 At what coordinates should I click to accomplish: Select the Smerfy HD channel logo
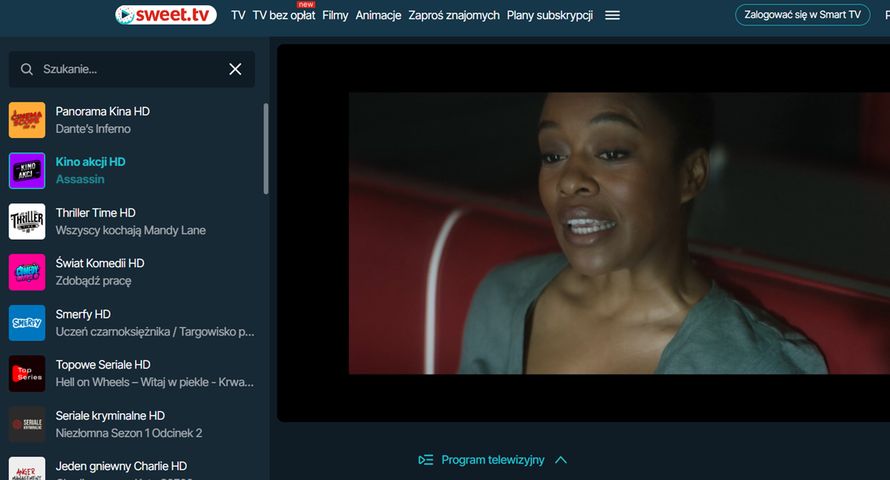click(27, 323)
